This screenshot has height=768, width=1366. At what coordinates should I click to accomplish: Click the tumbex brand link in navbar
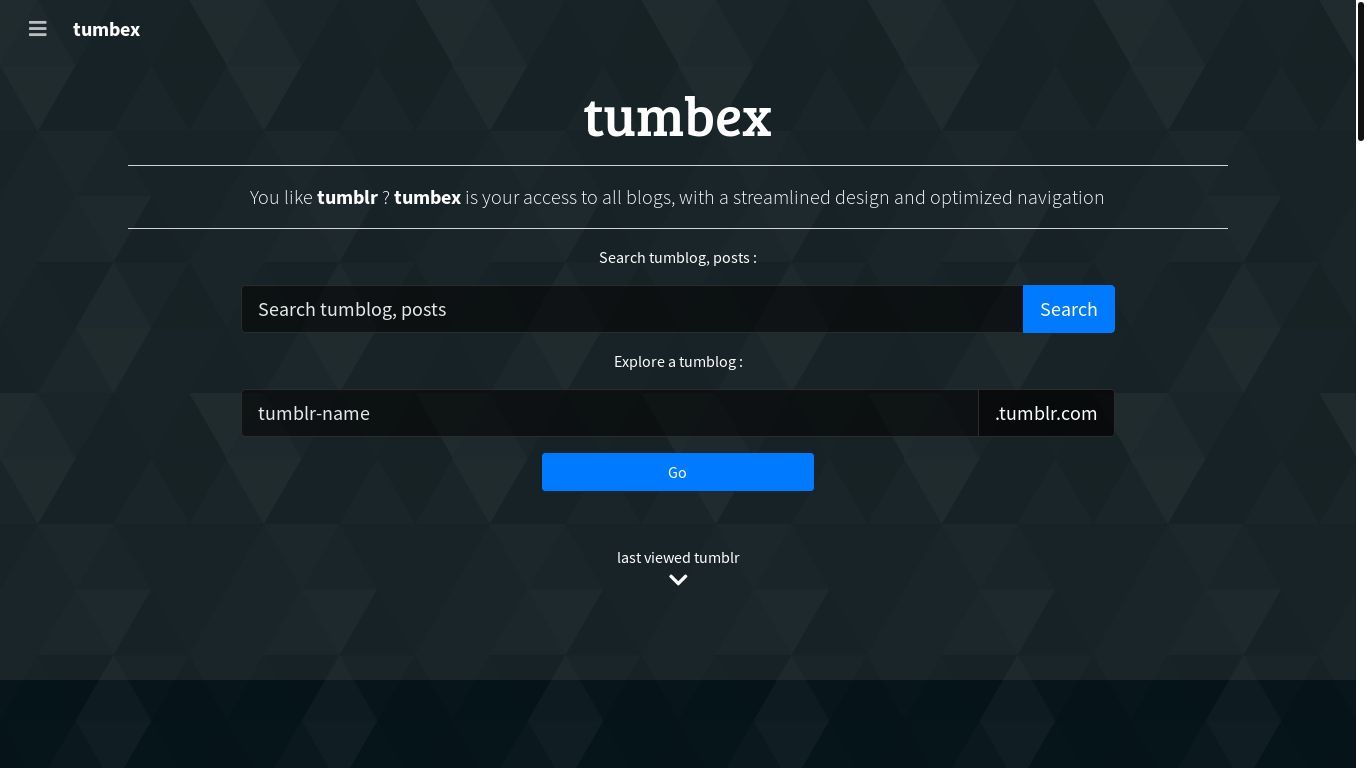tap(106, 29)
